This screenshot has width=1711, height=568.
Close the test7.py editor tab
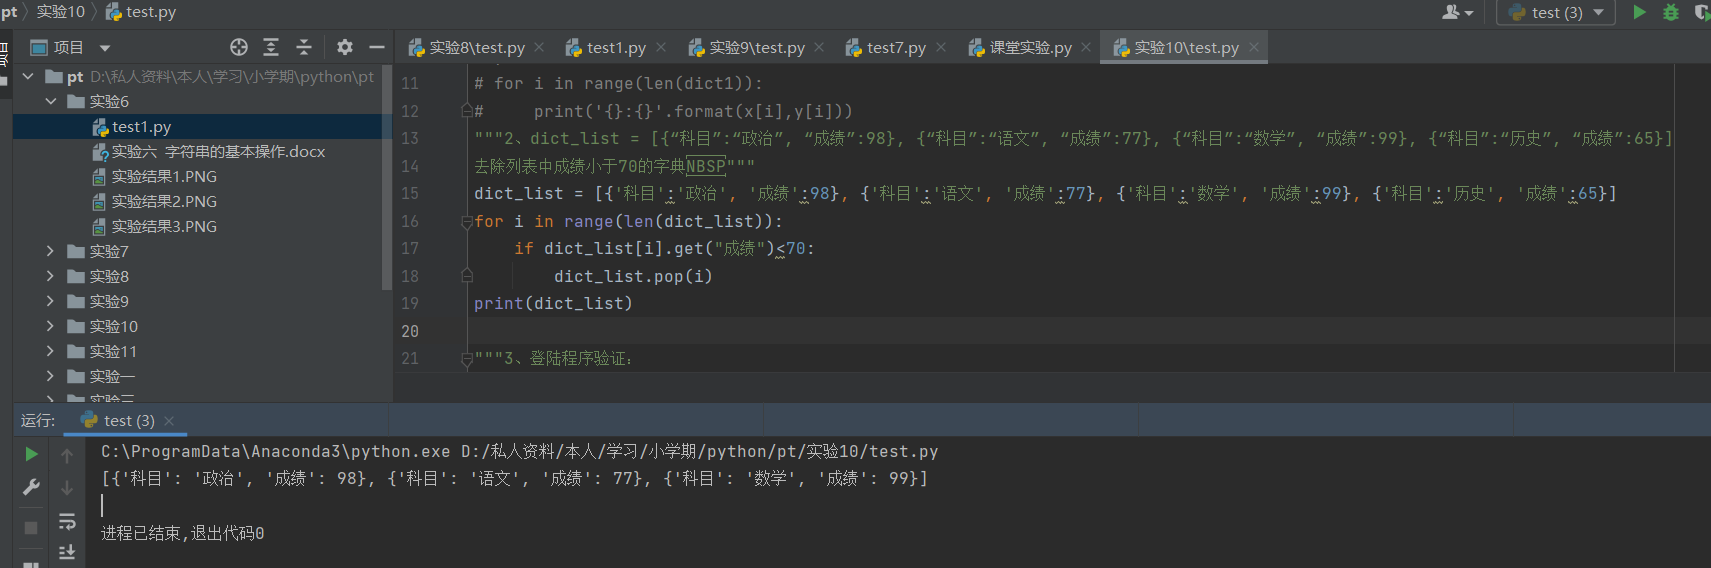(941, 47)
